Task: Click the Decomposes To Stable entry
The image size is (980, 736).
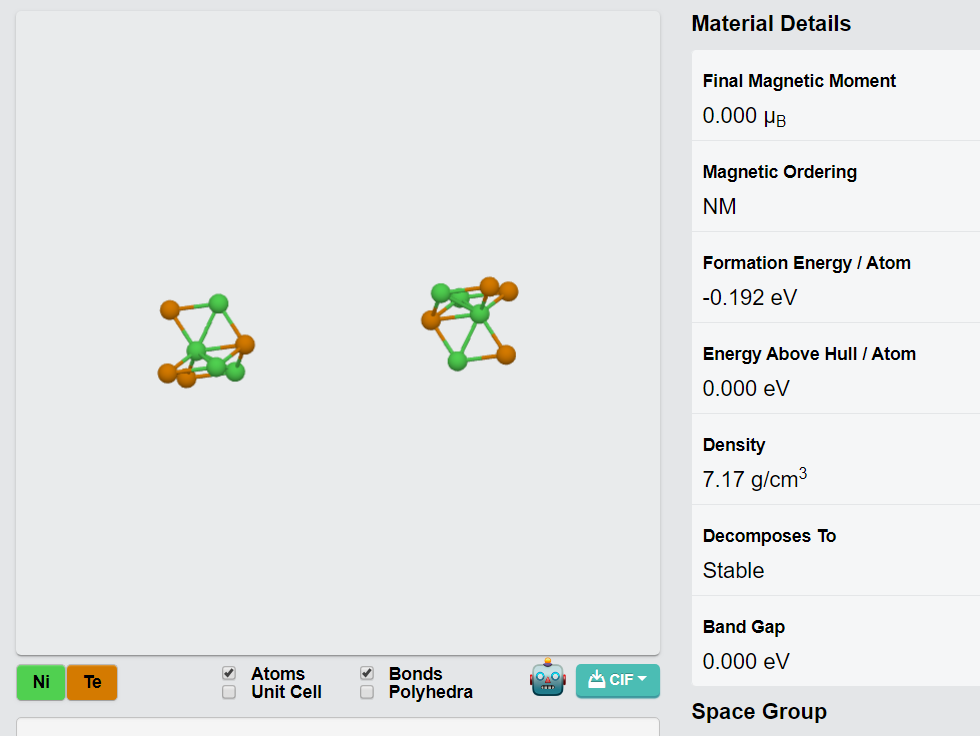Action: [x=836, y=550]
